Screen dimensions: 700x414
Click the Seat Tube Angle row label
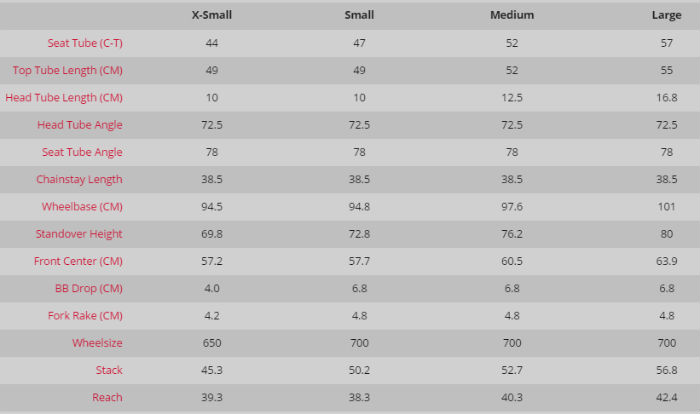pyautogui.click(x=82, y=152)
